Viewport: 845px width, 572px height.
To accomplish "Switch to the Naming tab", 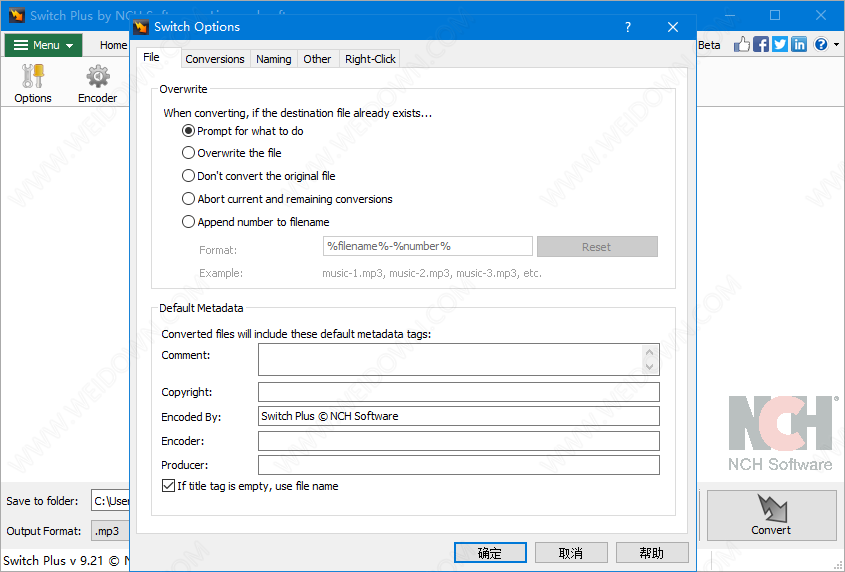I will [x=274, y=59].
